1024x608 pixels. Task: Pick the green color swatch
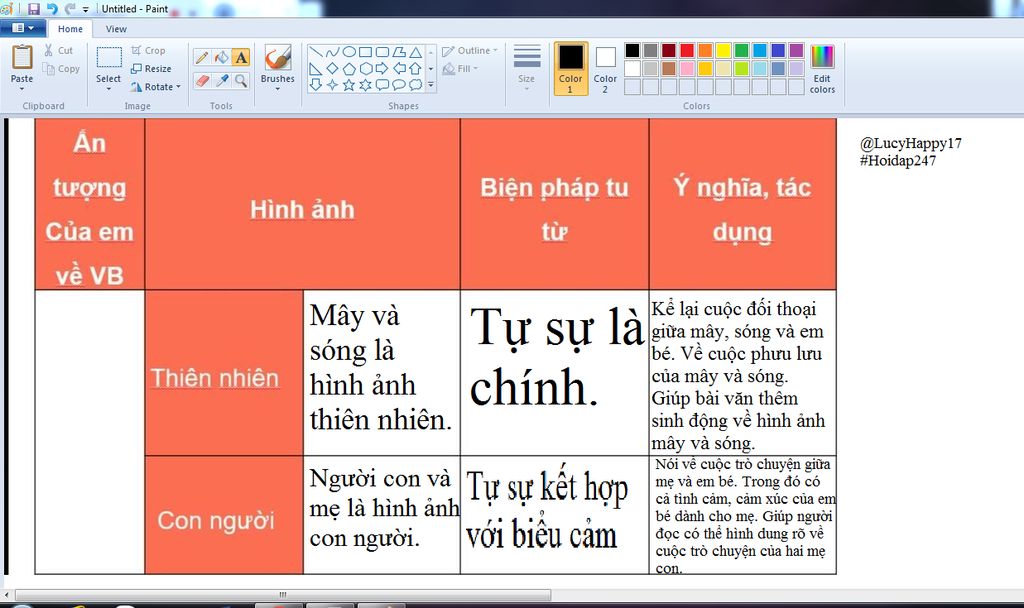pos(741,50)
